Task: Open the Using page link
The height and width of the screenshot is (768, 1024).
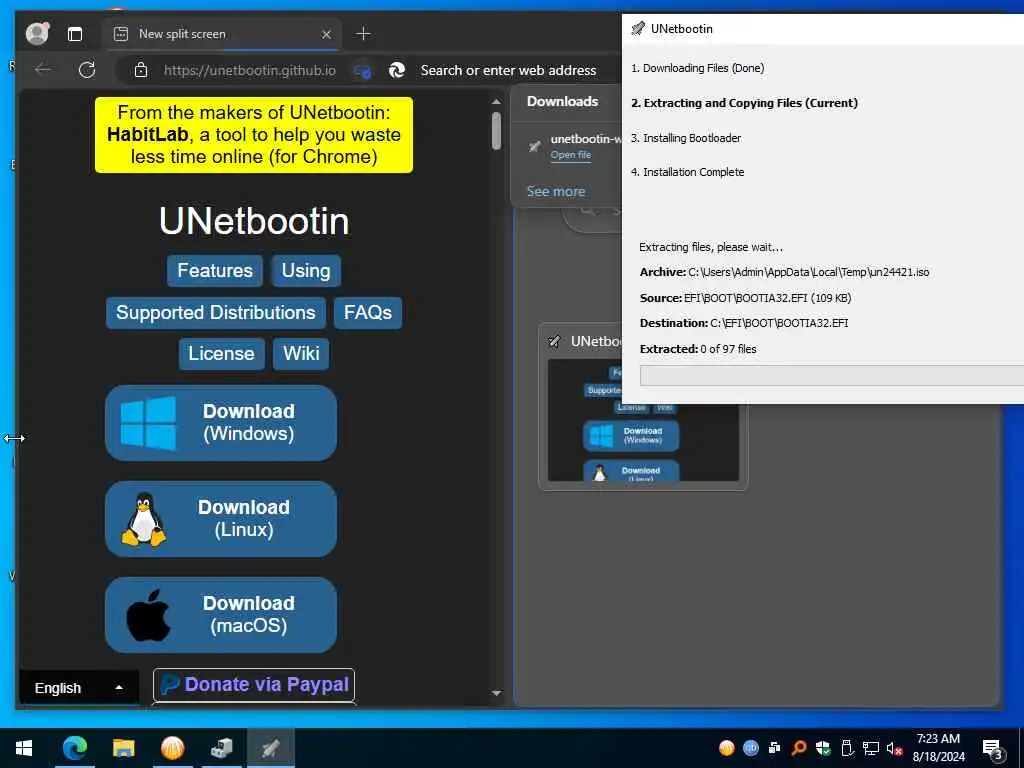Action: pyautogui.click(x=306, y=270)
